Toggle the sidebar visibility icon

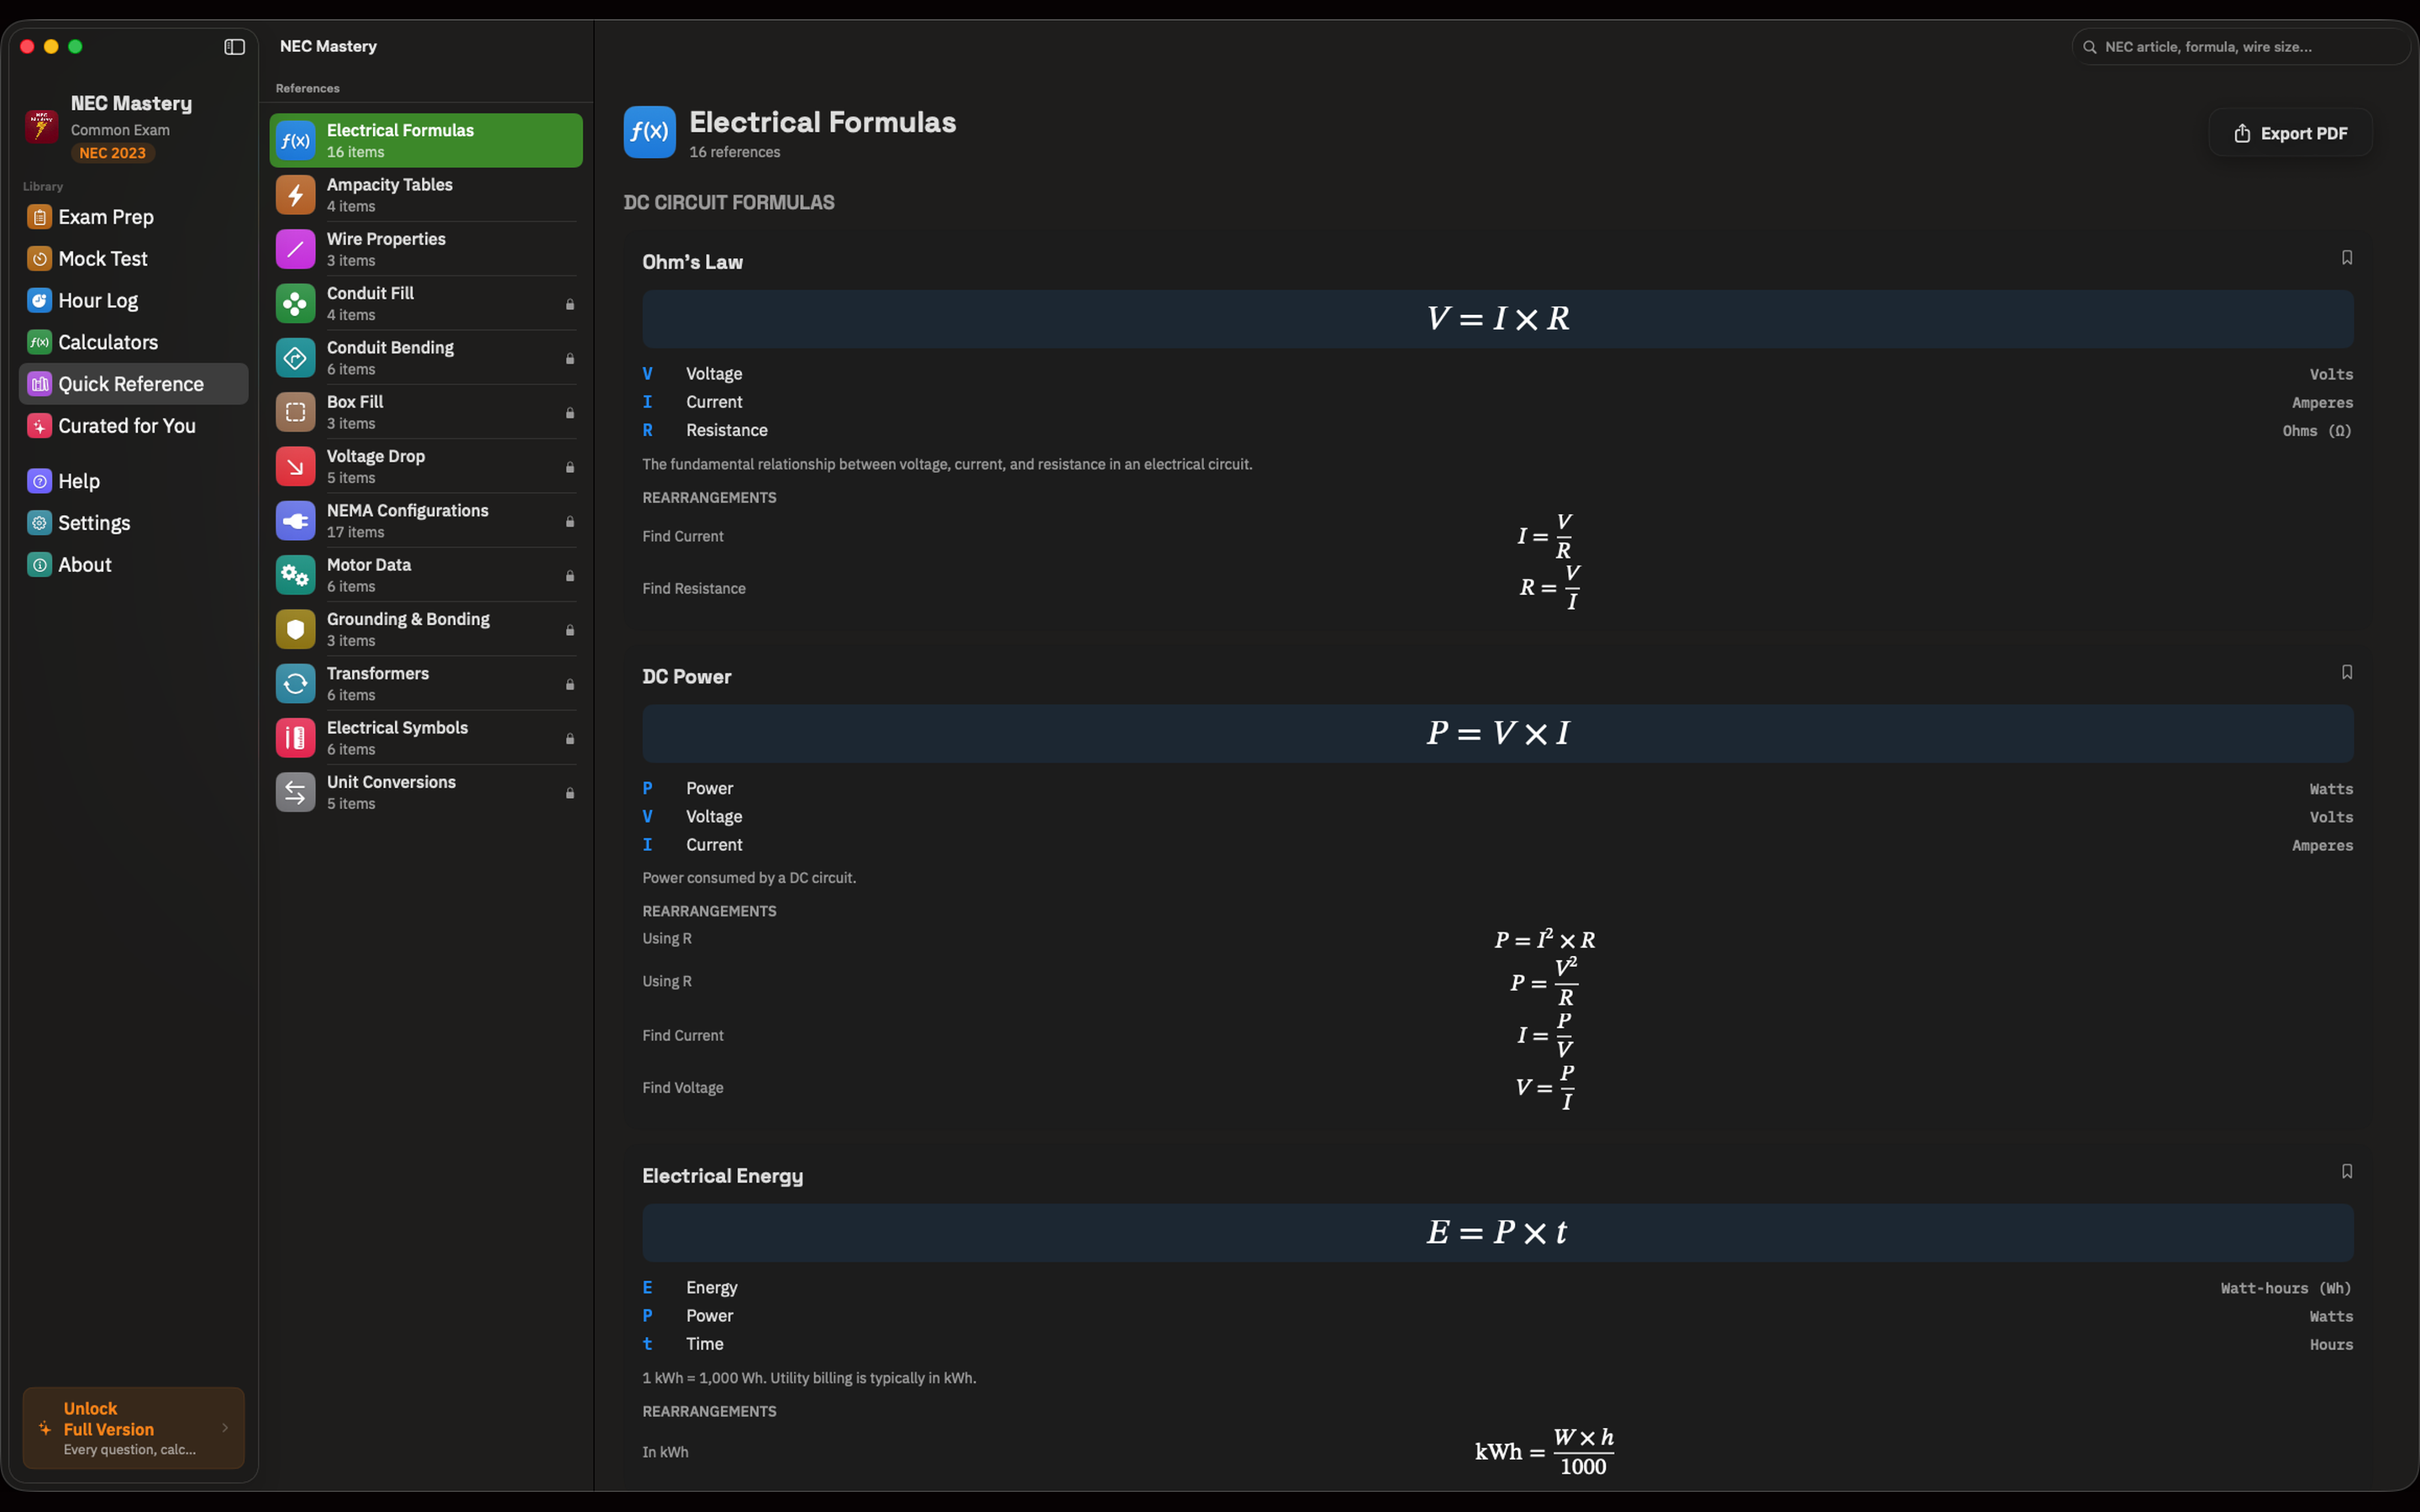(x=234, y=47)
